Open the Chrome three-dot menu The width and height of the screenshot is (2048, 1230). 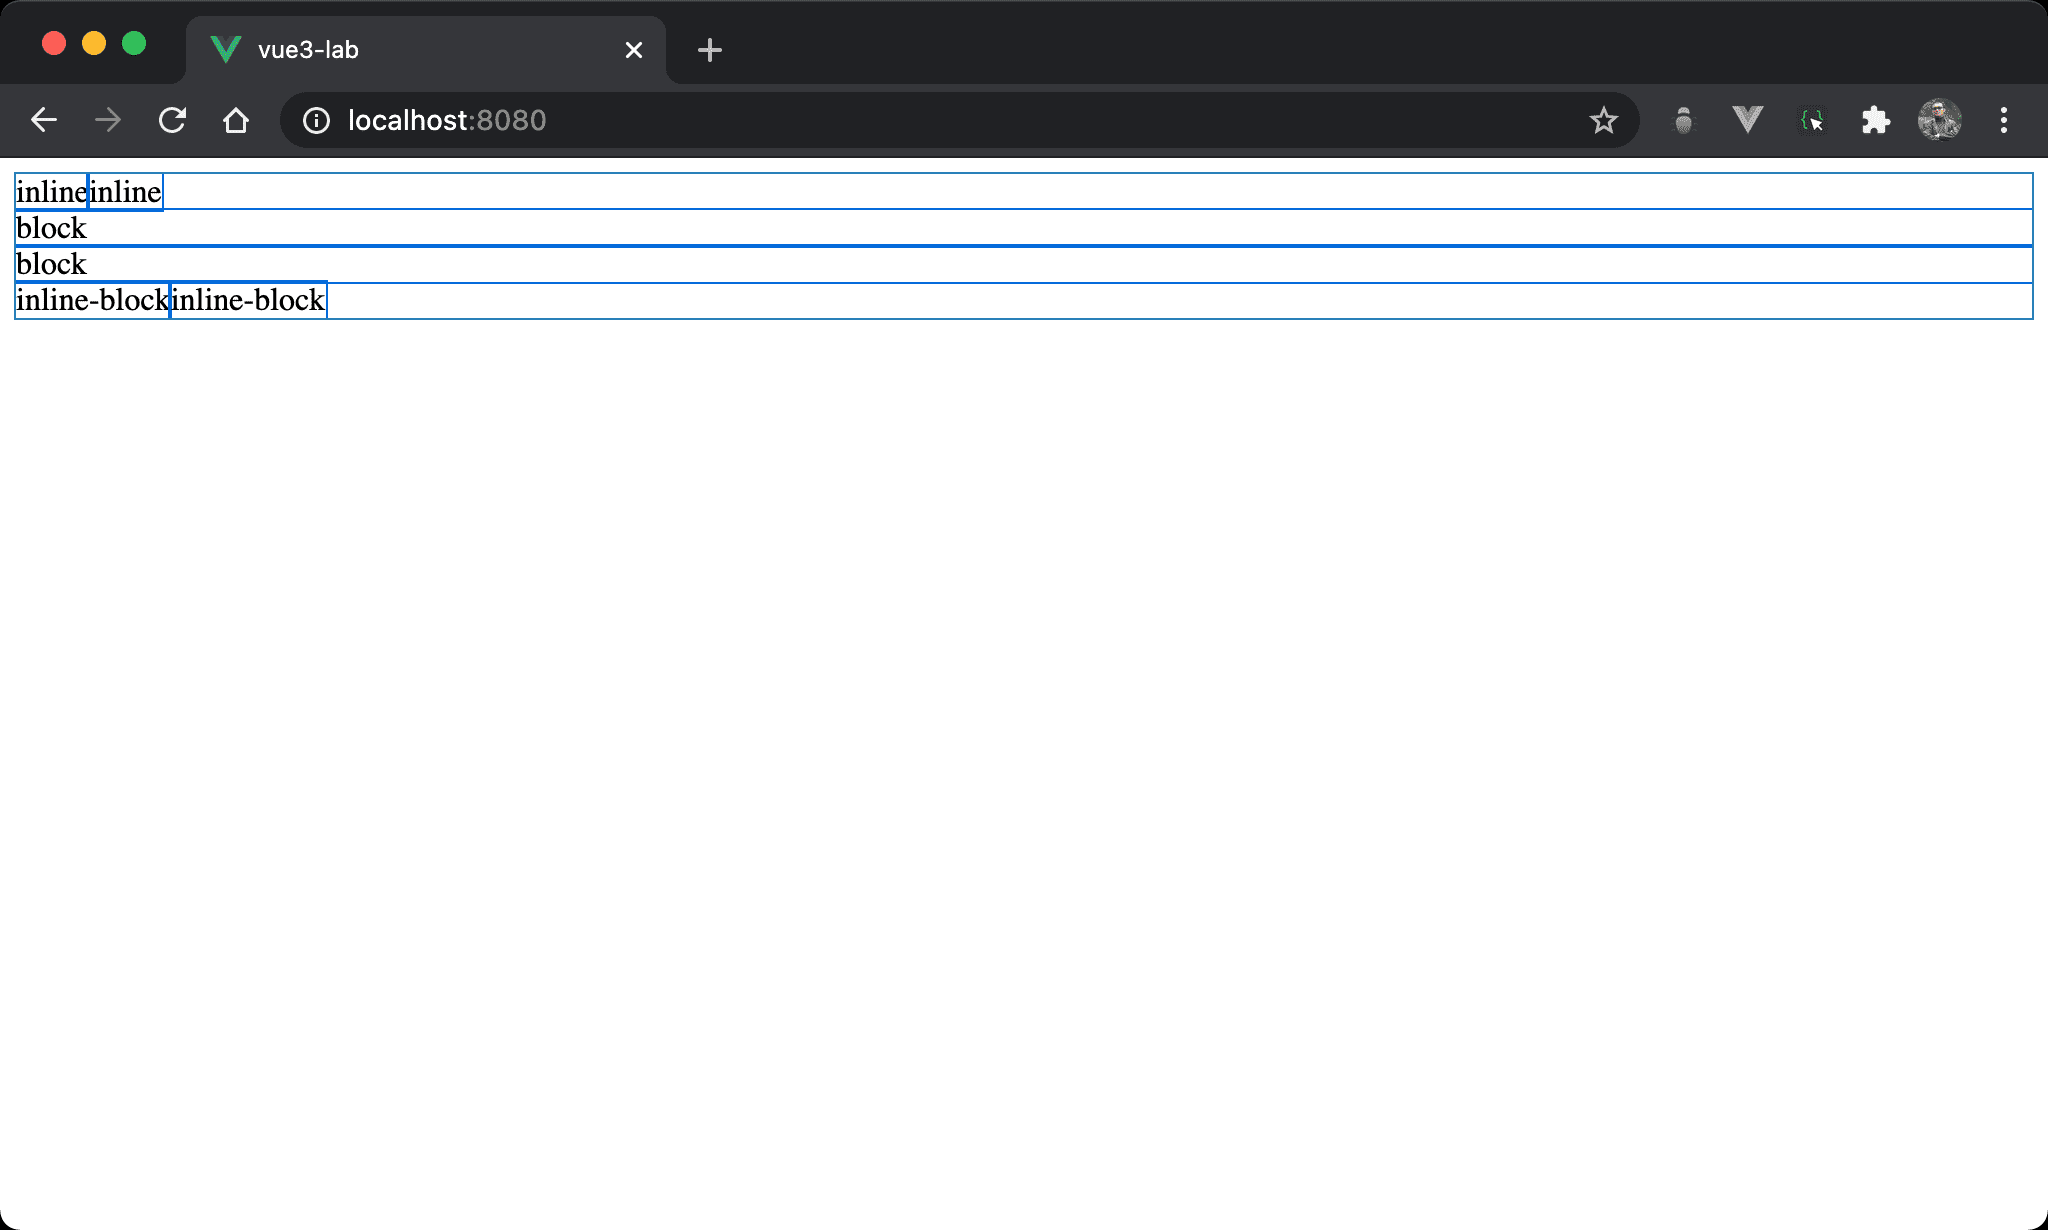click(2003, 121)
